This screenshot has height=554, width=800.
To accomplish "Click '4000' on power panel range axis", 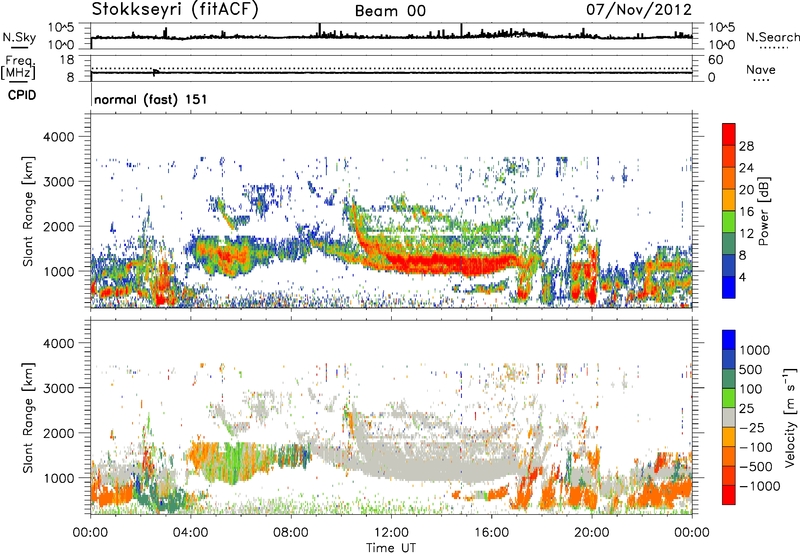I will 58,137.
